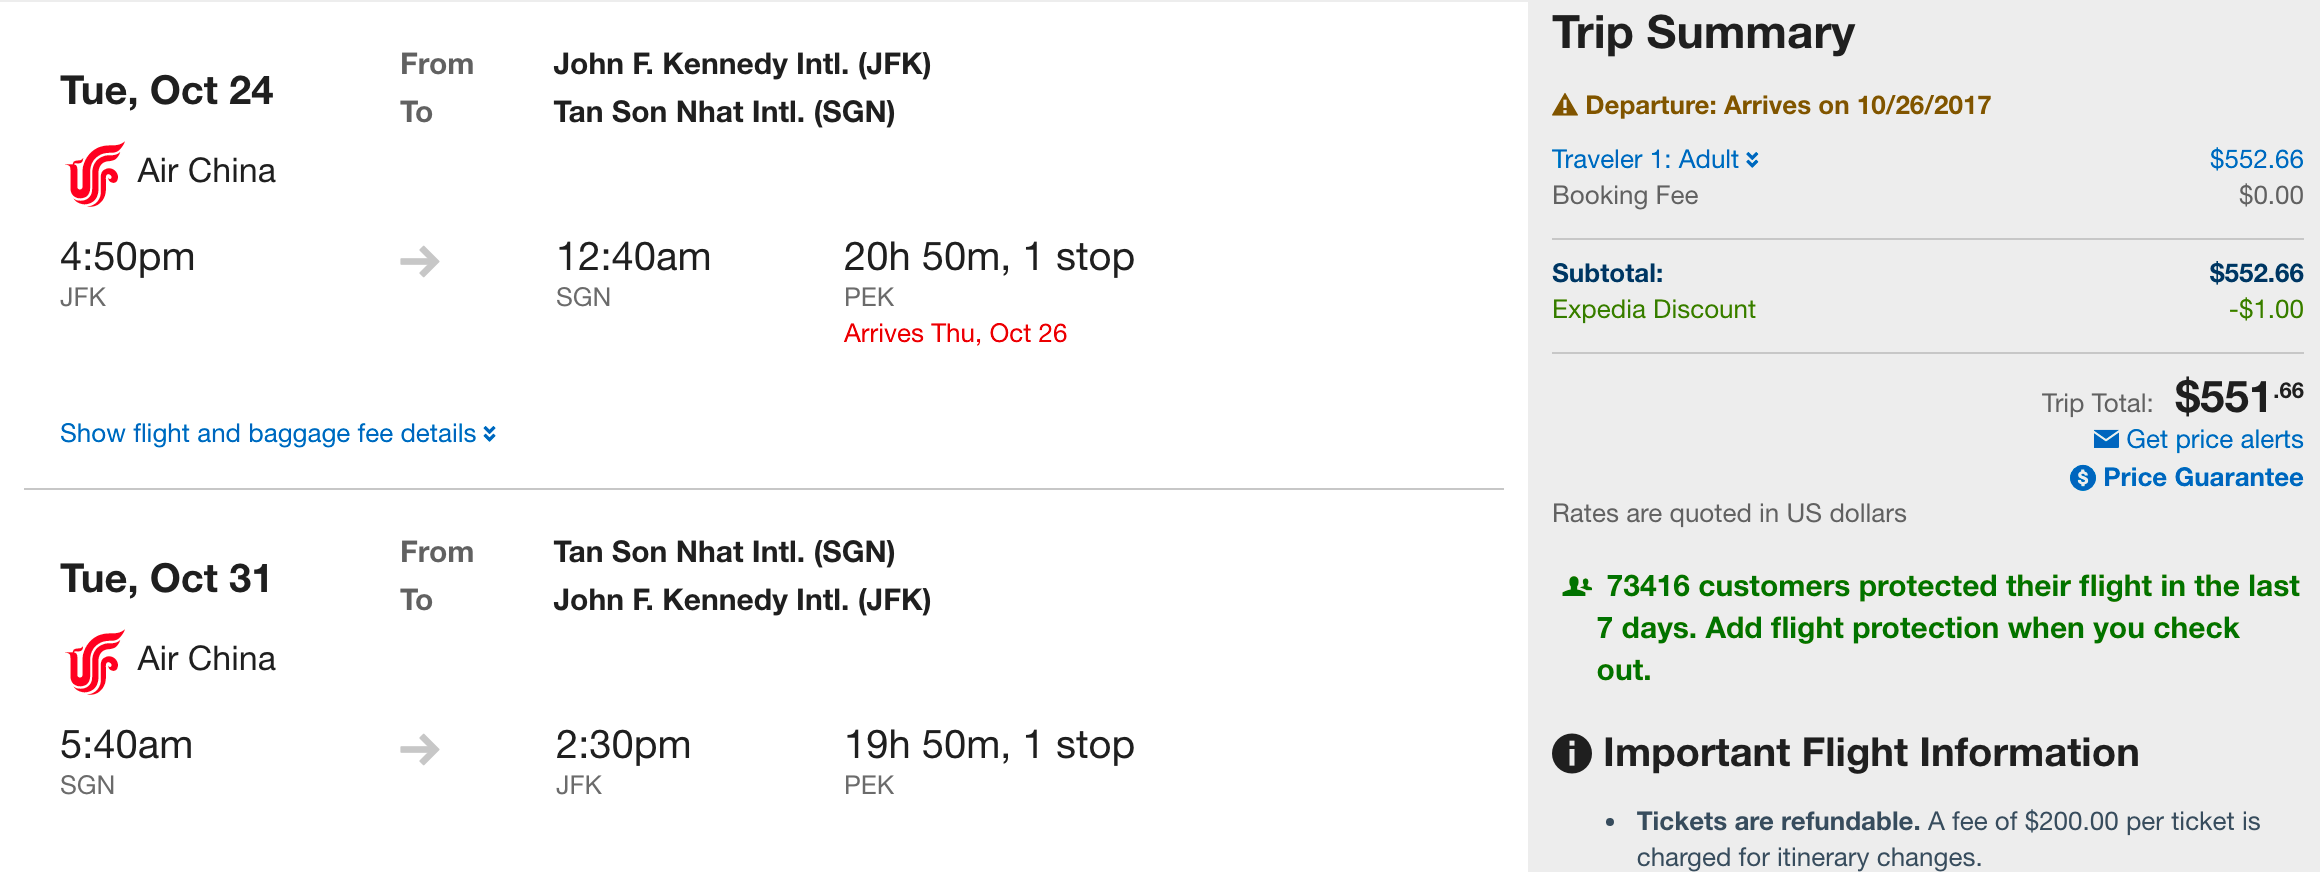2320x872 pixels.
Task: Click the arrow icon between 5:40am and 2:30pm
Action: coord(420,749)
